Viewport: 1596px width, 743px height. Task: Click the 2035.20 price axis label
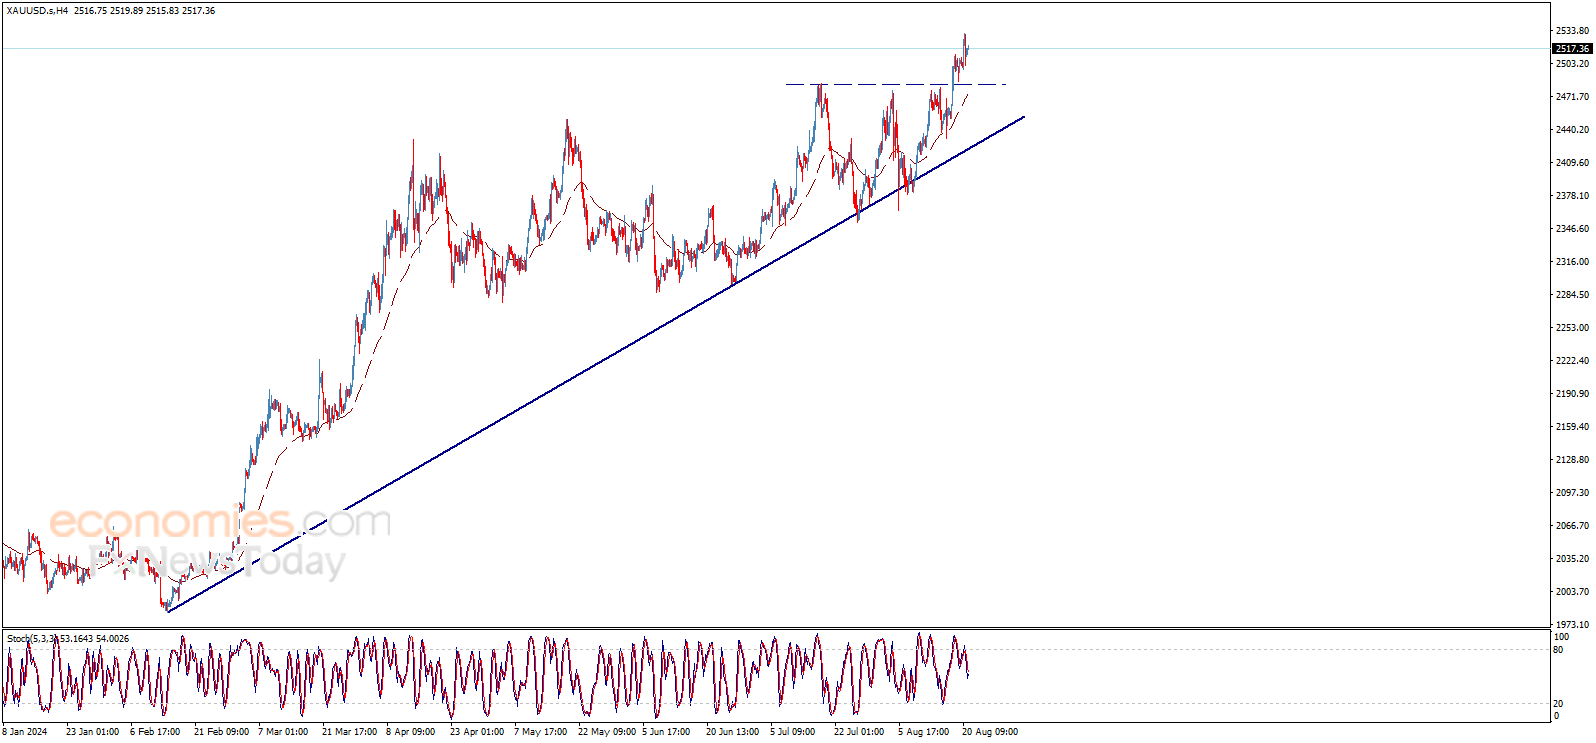point(1572,559)
